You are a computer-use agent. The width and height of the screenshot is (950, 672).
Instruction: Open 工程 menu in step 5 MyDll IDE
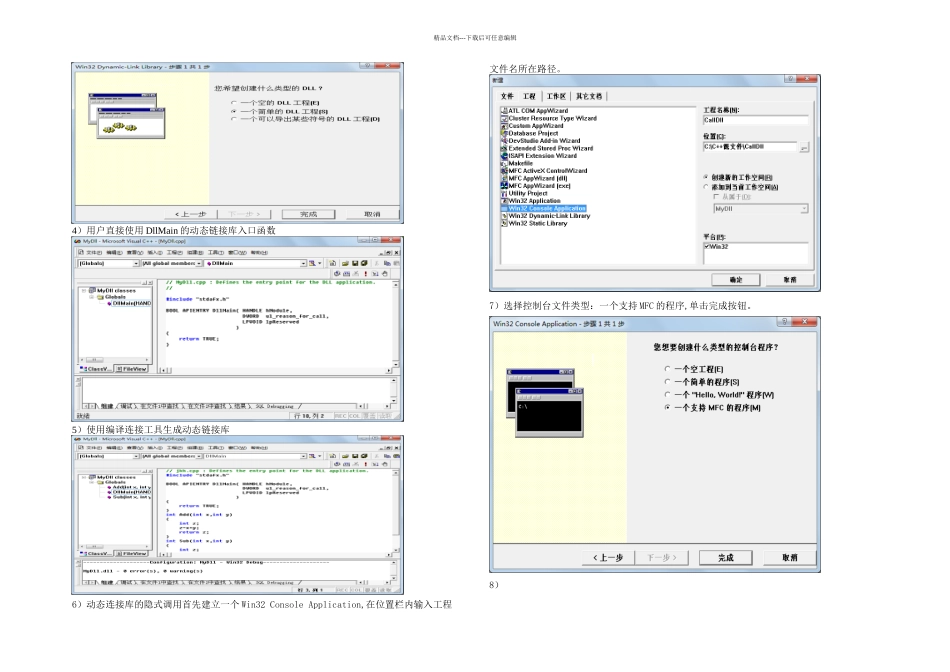pos(174,448)
